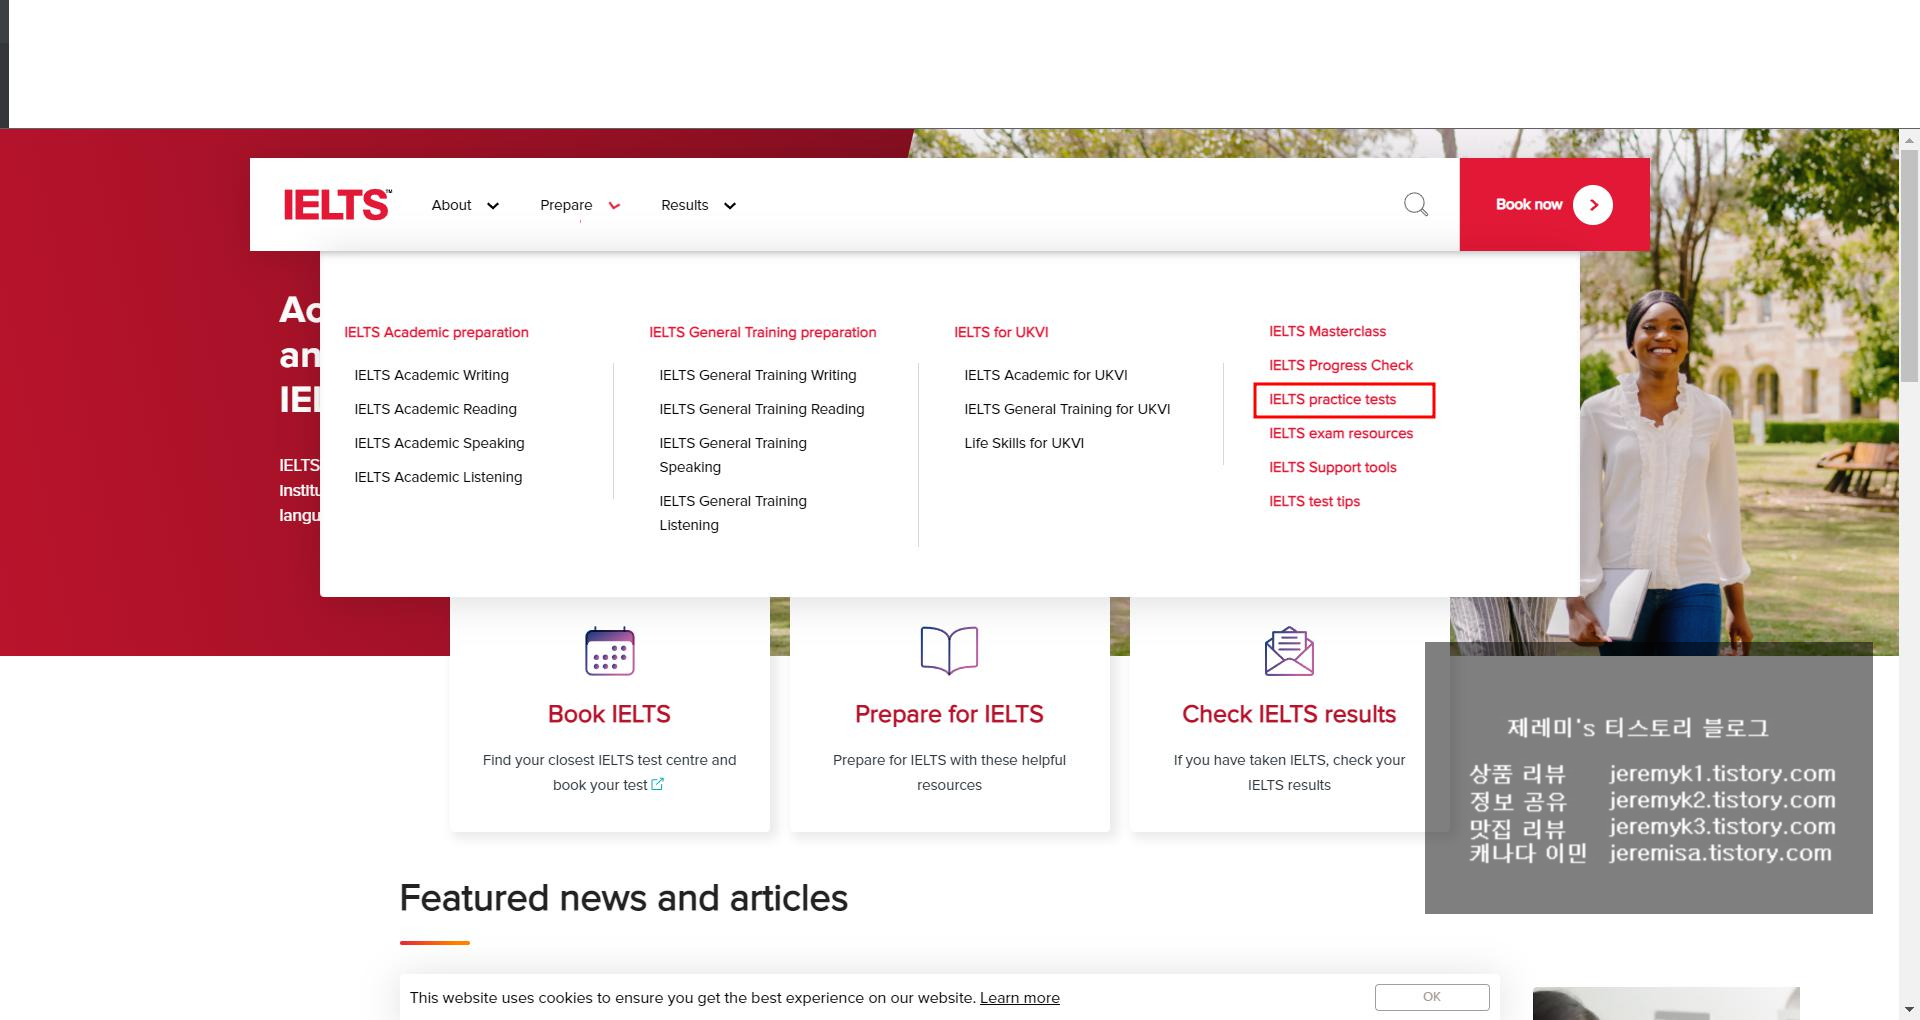Image resolution: width=1920 pixels, height=1020 pixels.
Task: Select IELTS Academic Writing
Action: 431,375
